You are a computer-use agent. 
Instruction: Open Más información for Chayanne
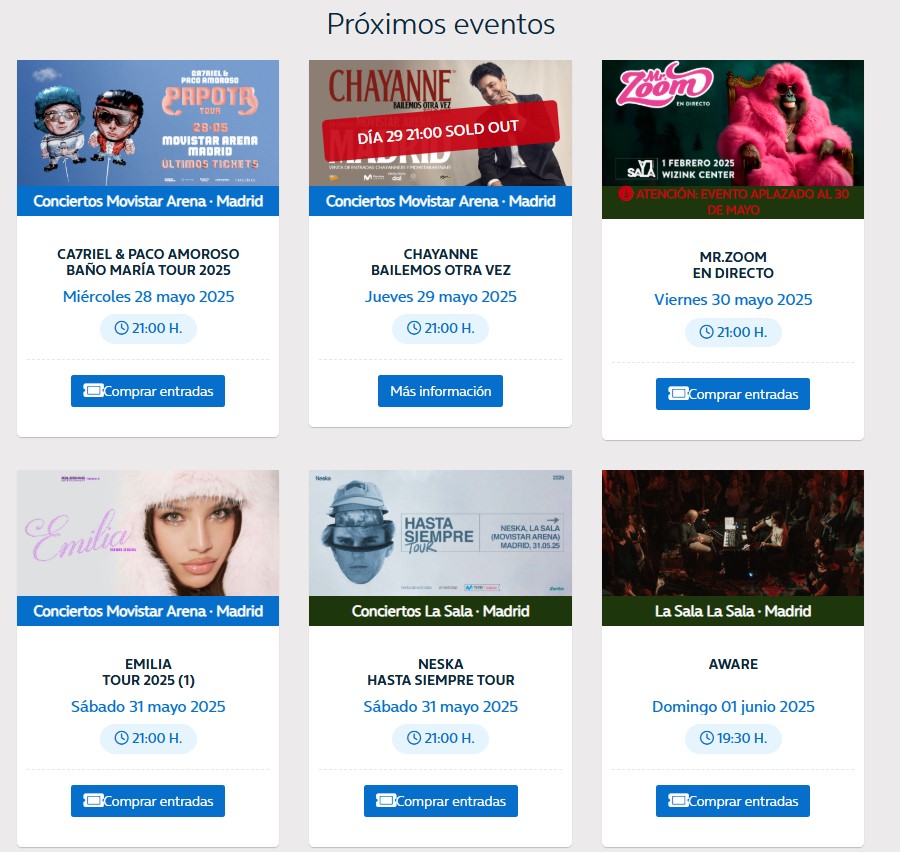tap(440, 391)
